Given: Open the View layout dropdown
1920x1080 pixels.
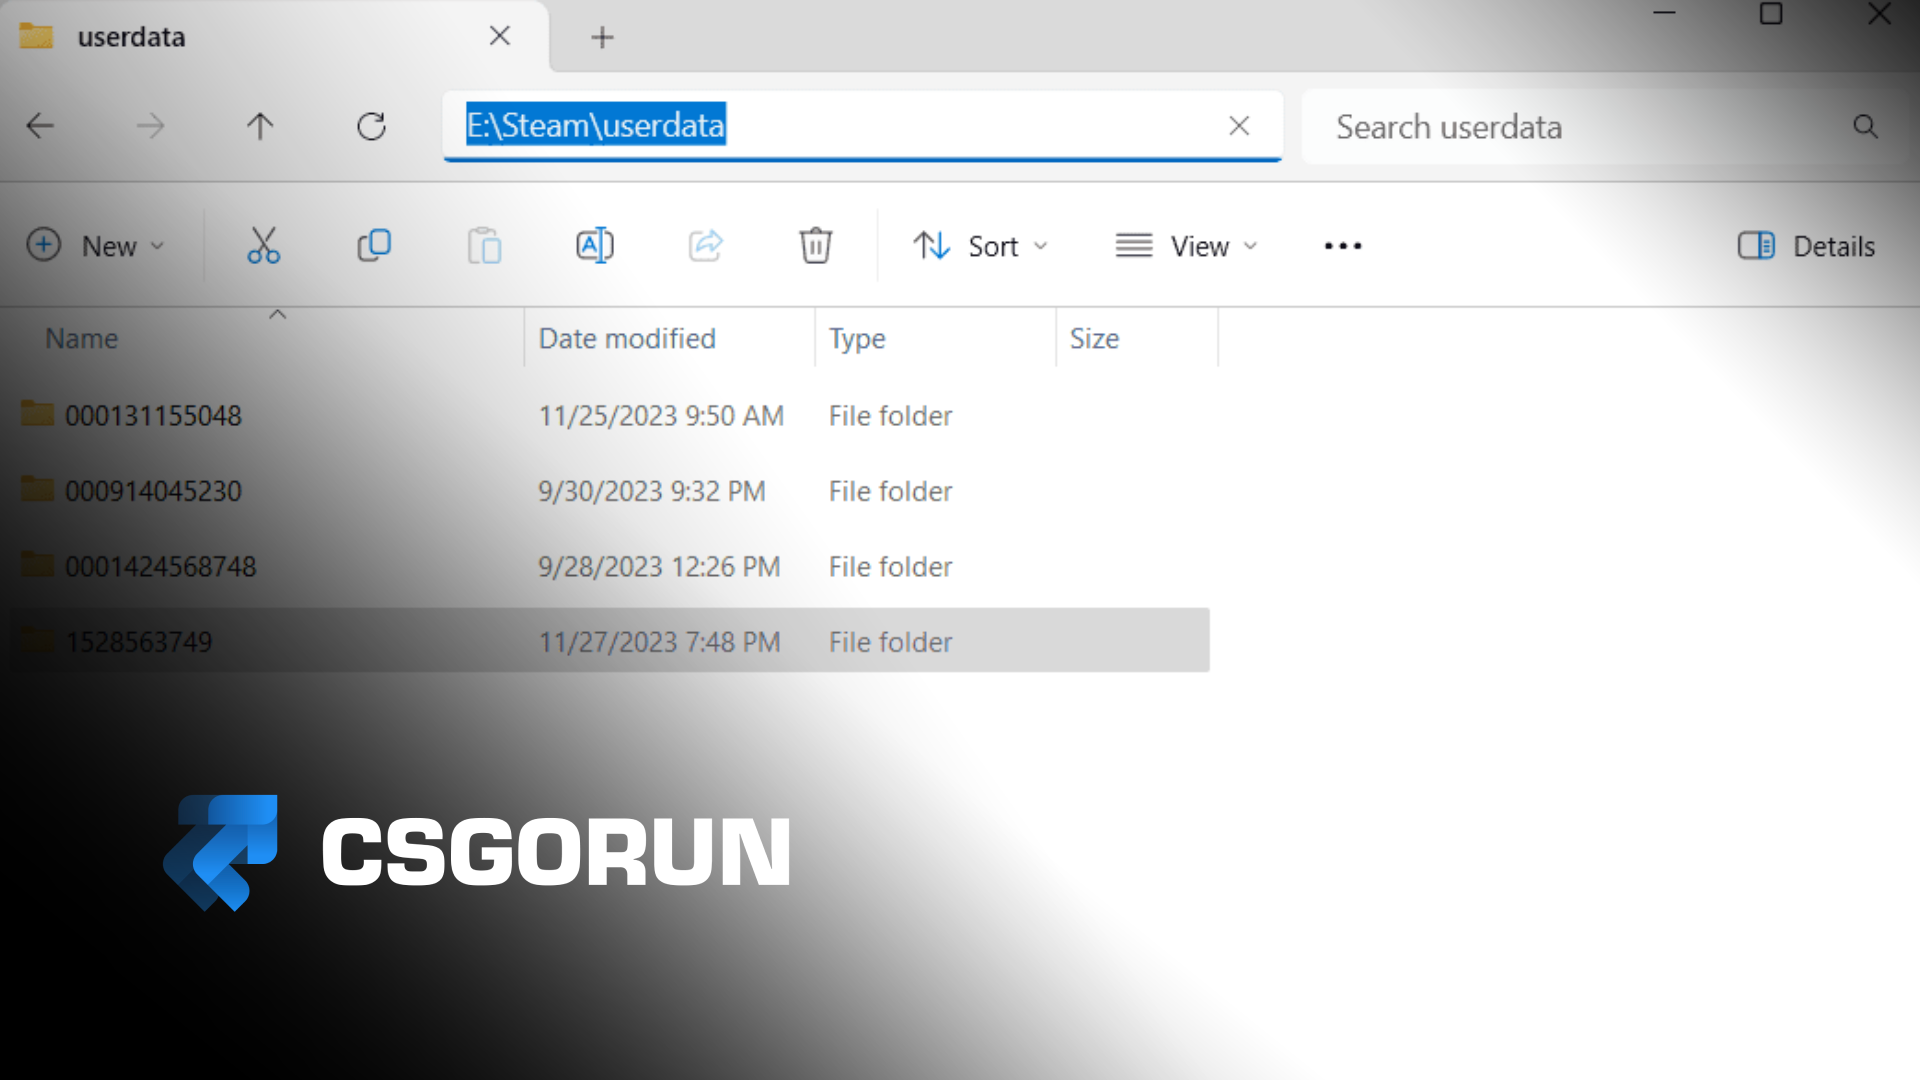Looking at the screenshot, I should tap(1186, 246).
